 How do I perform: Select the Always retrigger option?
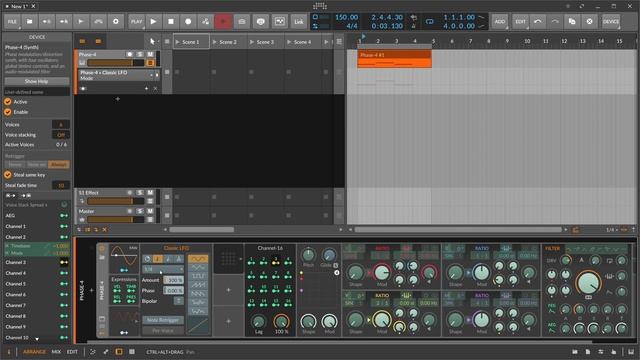click(59, 164)
